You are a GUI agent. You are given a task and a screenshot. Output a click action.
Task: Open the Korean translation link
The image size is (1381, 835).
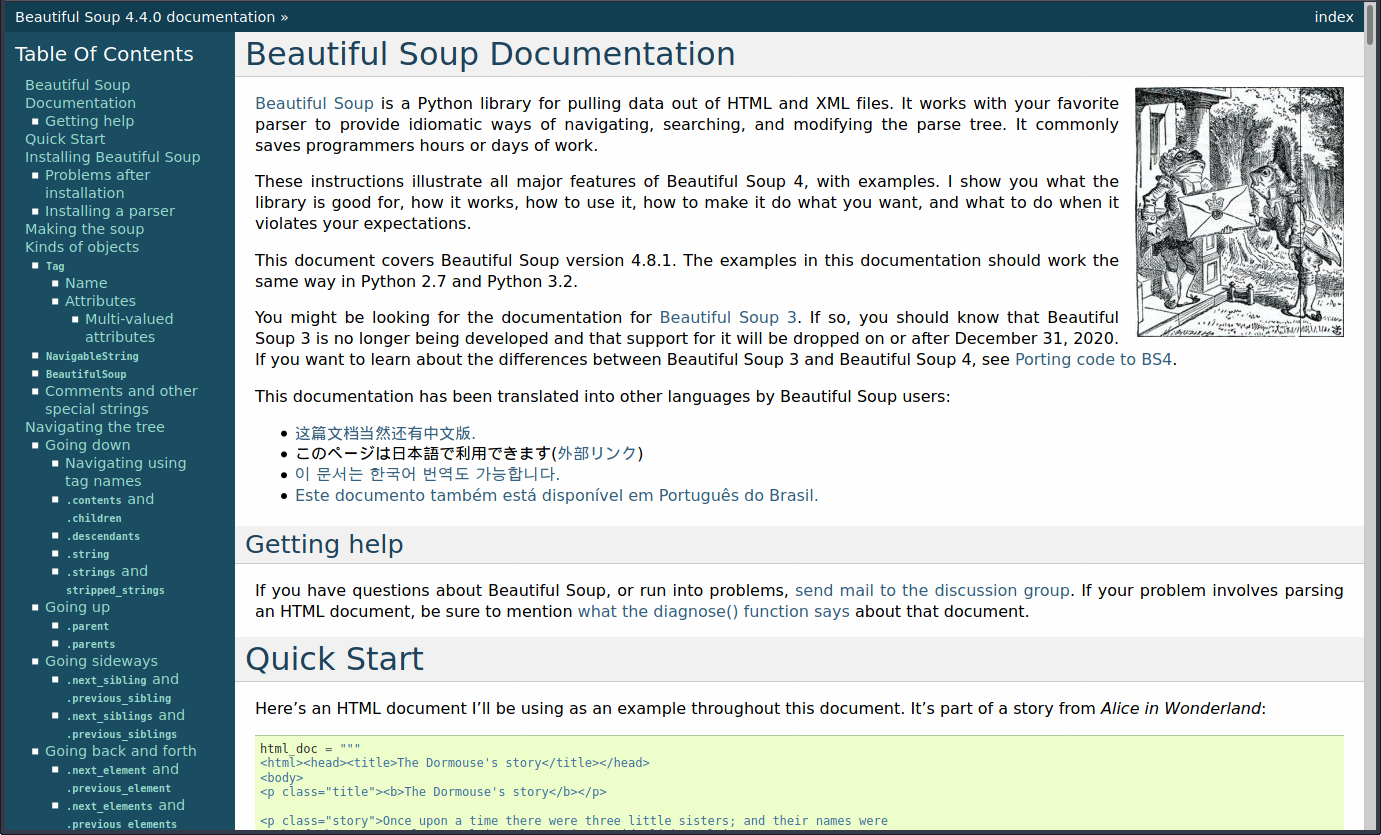click(x=427, y=474)
